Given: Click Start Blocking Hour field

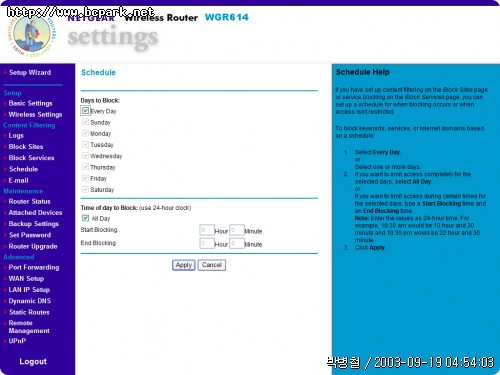Looking at the screenshot, I should 207,230.
